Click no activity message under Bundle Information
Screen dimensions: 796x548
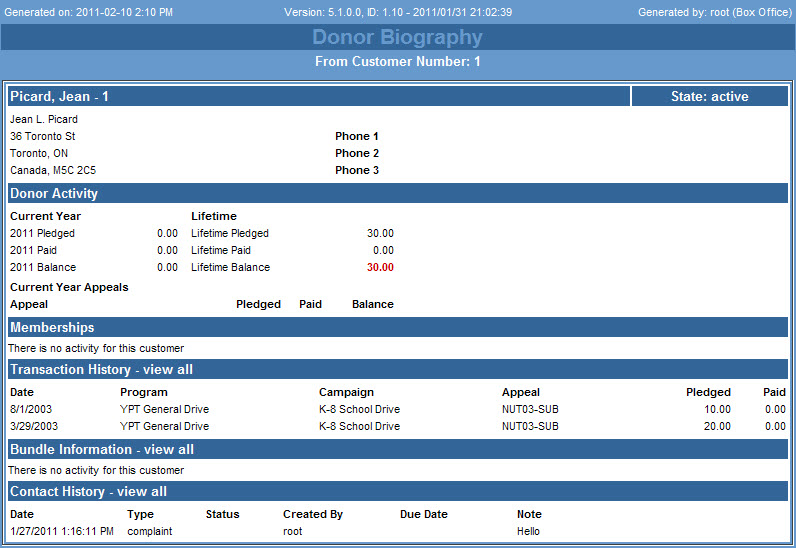pos(96,470)
